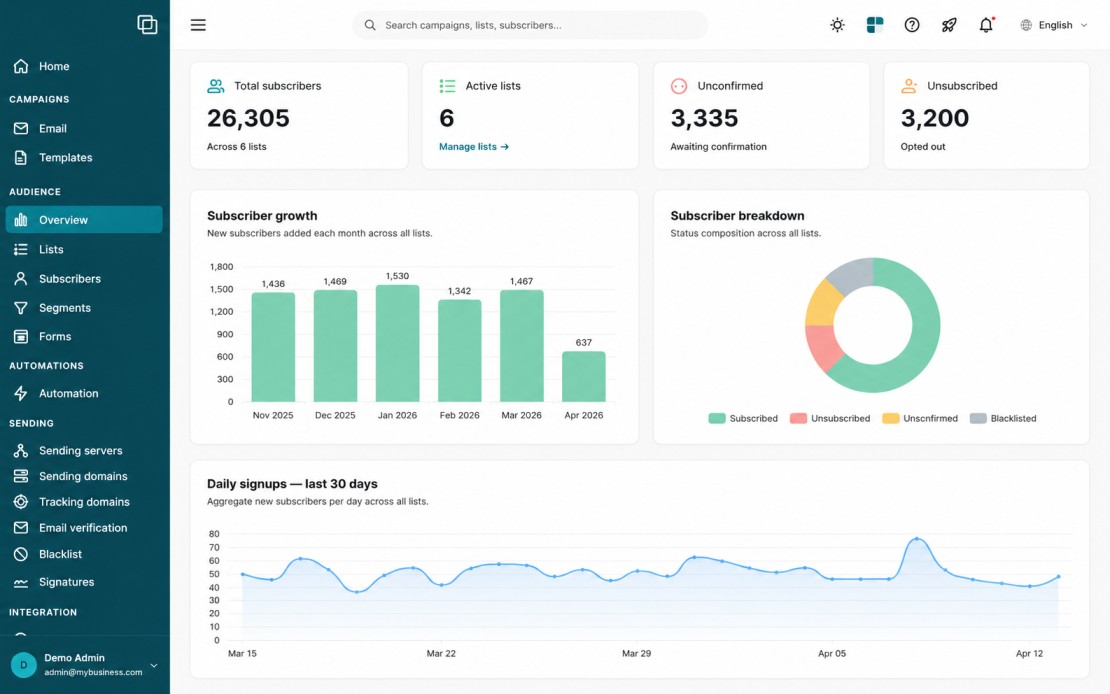Screen dimensions: 1110x694
Task: Click the Subscriber breakdown heading
Action: point(737,215)
